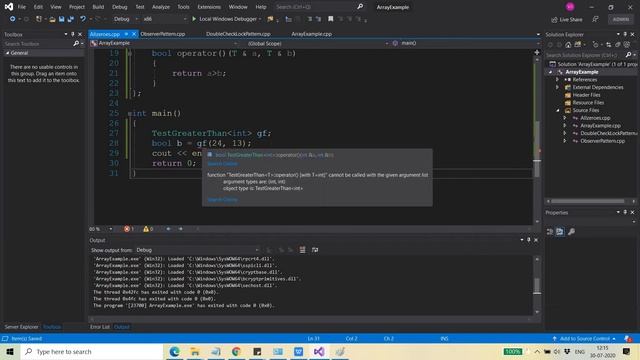The width and height of the screenshot is (640, 360).
Task: Toggle pin on Allzeroes.cpp tab
Action: pos(127,34)
